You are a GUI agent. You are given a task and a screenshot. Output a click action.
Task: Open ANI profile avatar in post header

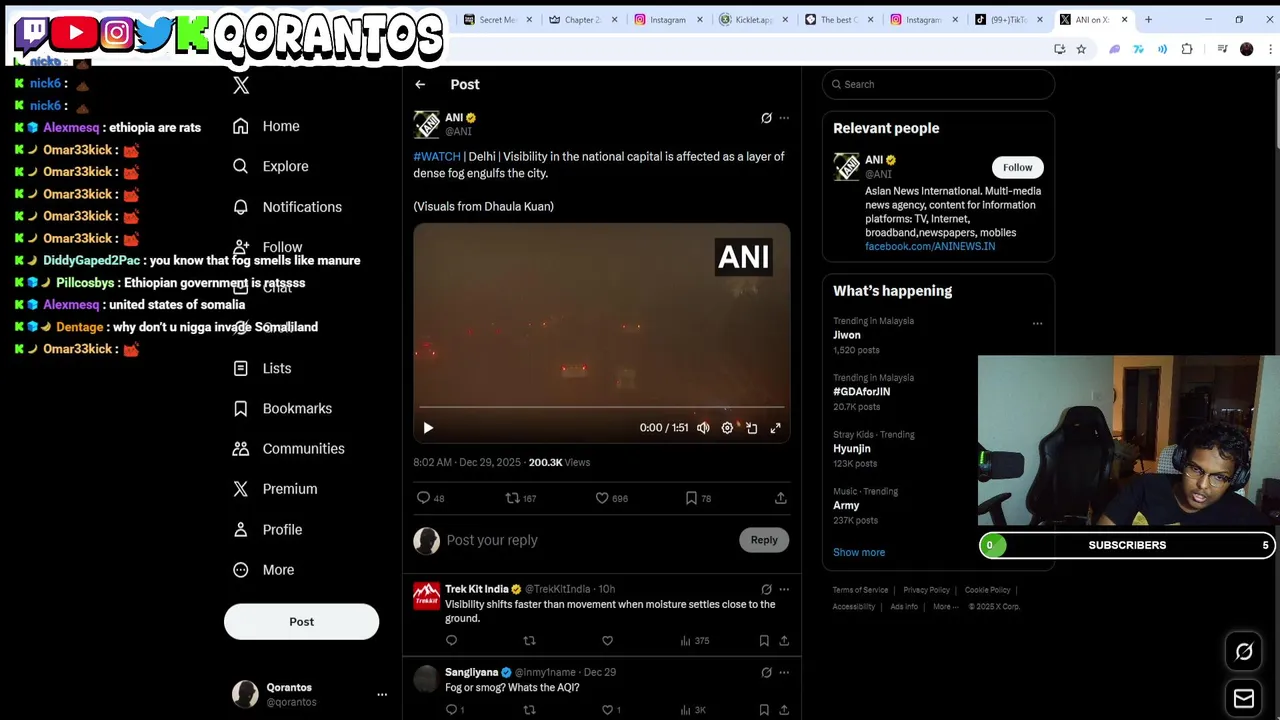(x=427, y=124)
